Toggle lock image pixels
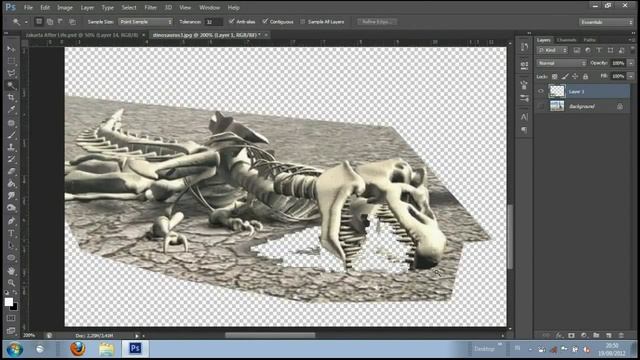This screenshot has height=360, width=640. [564, 76]
